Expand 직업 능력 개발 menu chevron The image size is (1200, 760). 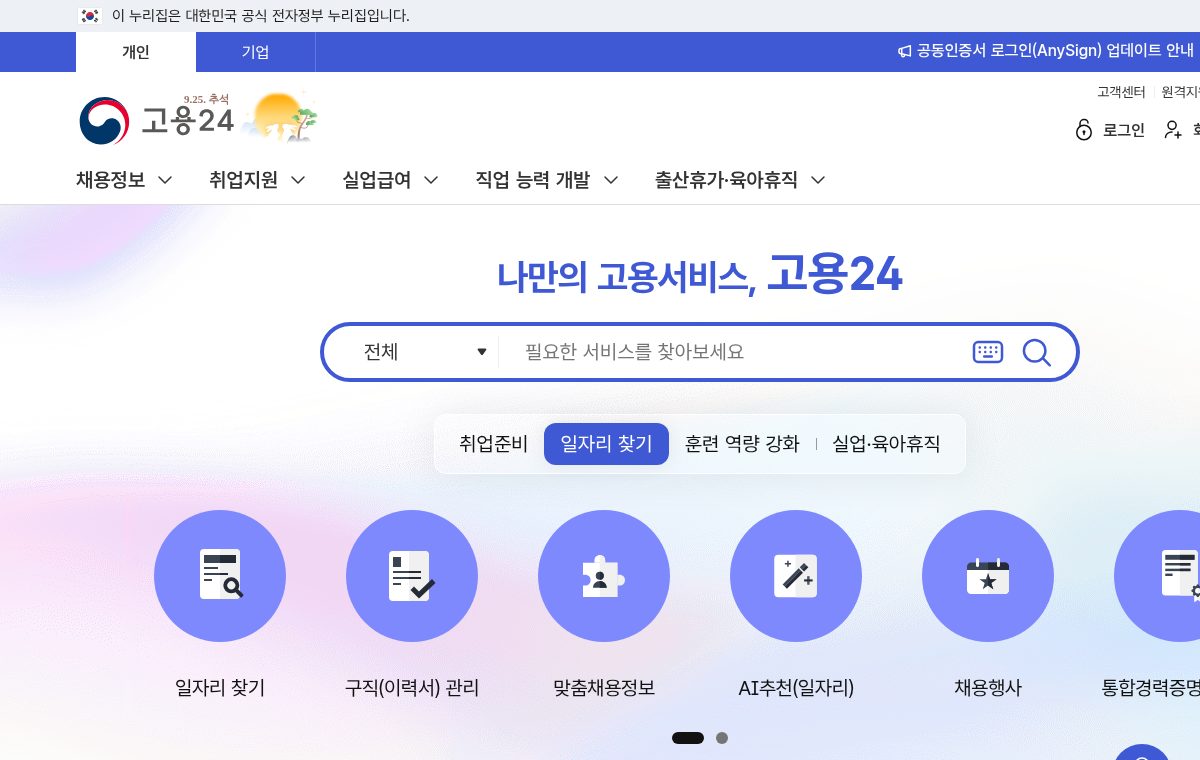611,181
